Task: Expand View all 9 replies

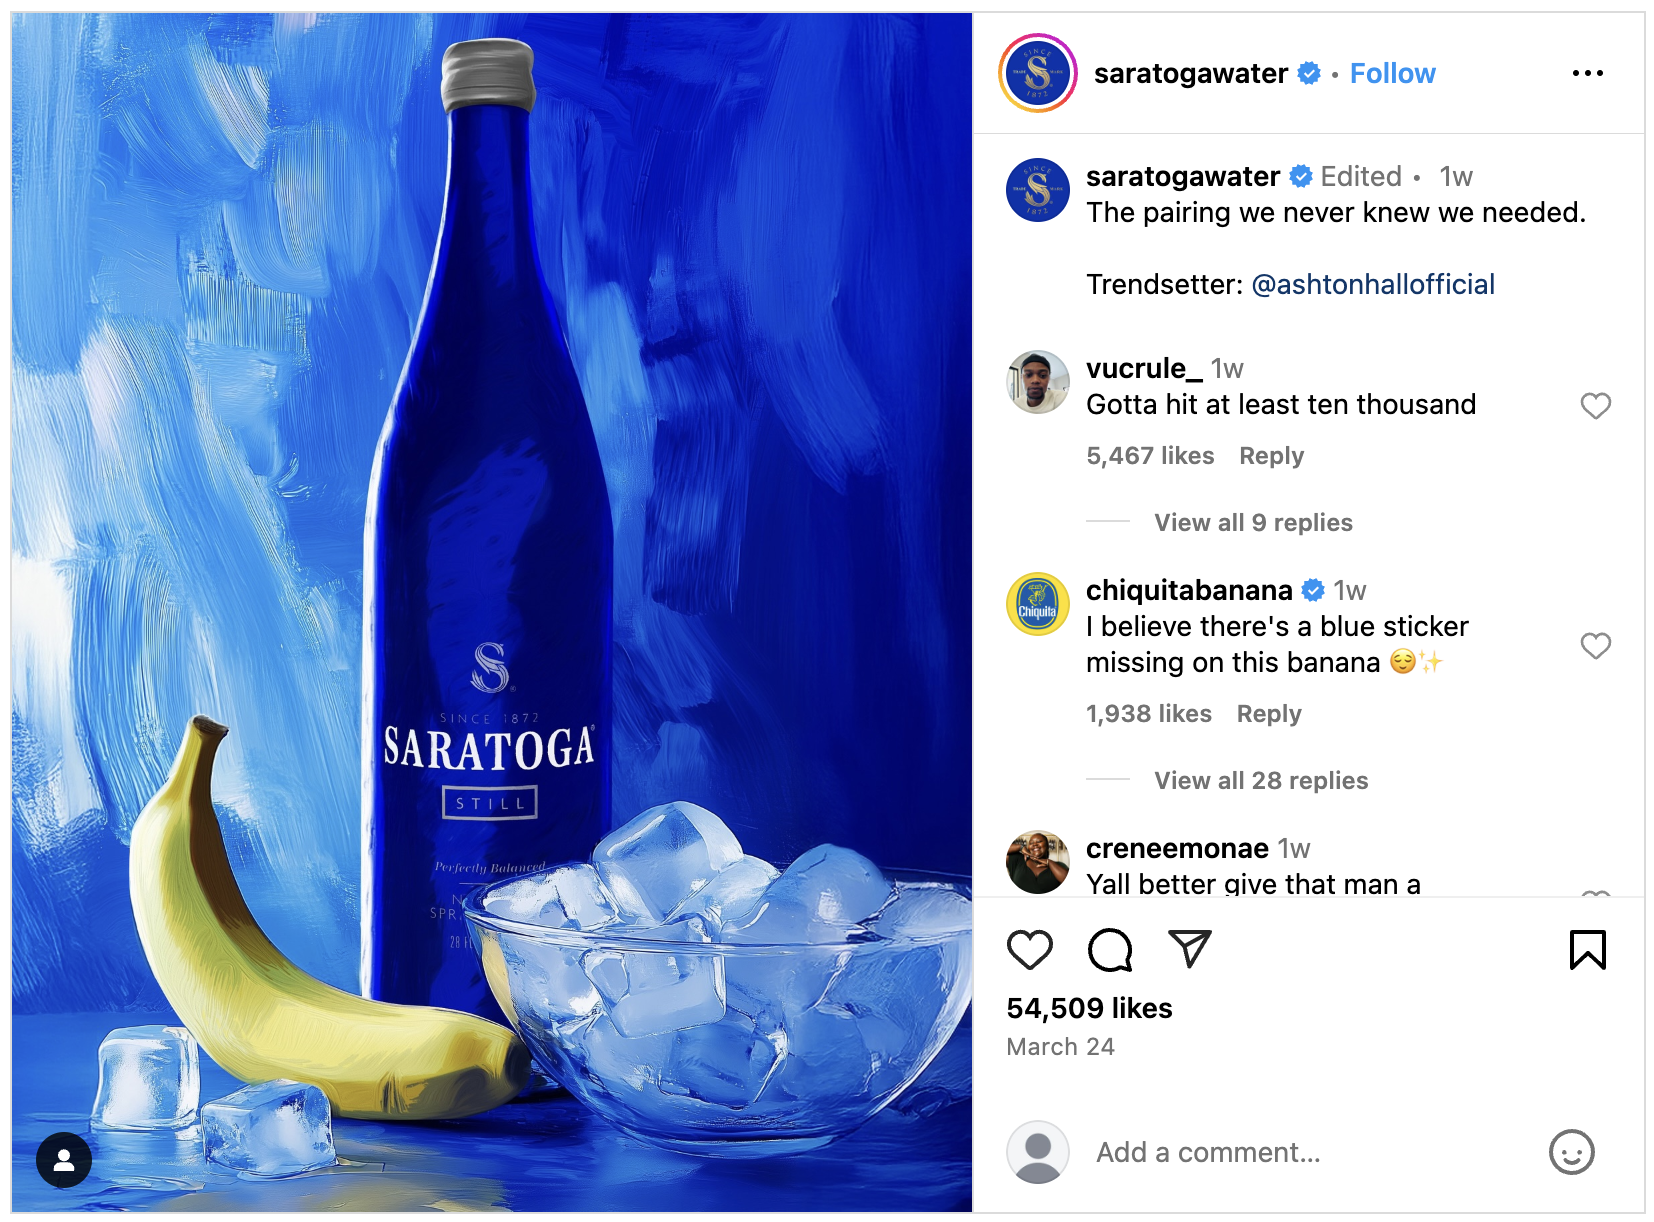Action: tap(1252, 523)
